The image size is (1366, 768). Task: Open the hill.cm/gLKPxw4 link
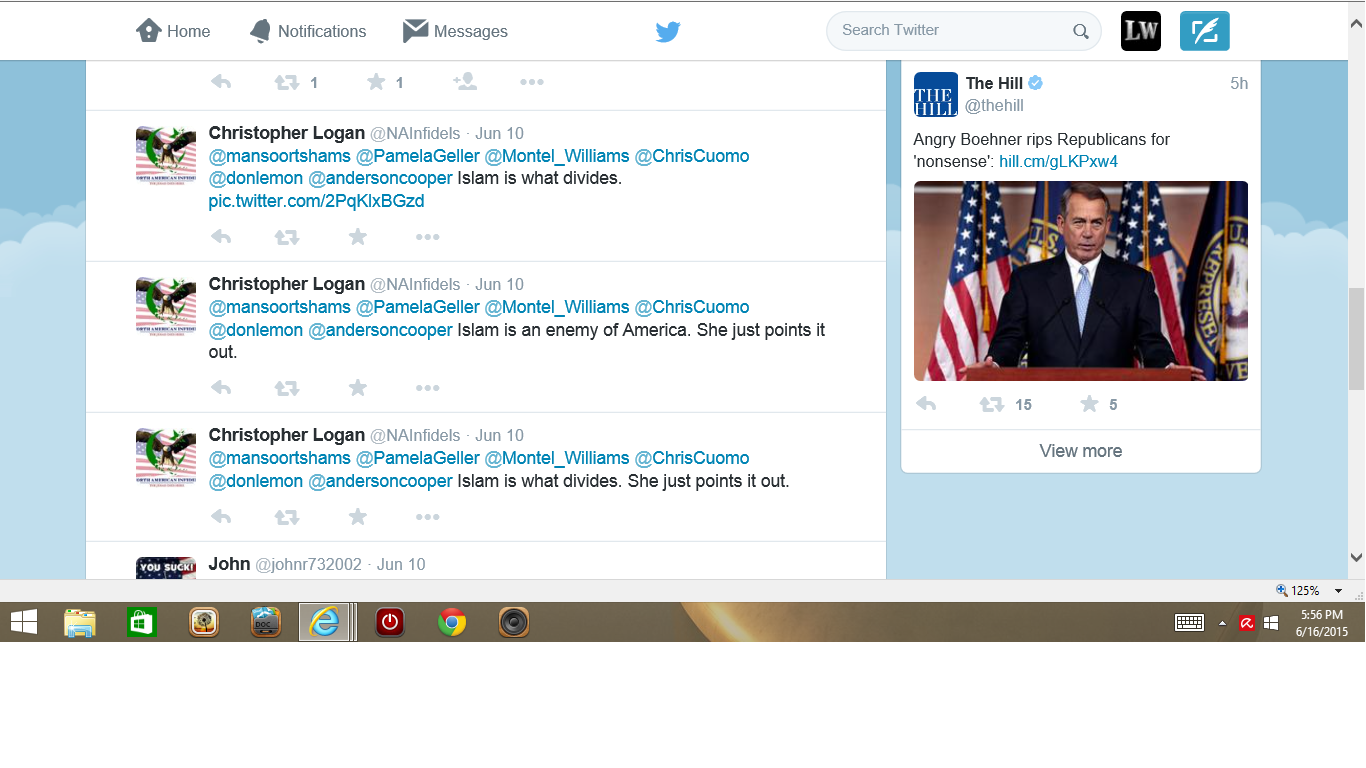point(1058,162)
